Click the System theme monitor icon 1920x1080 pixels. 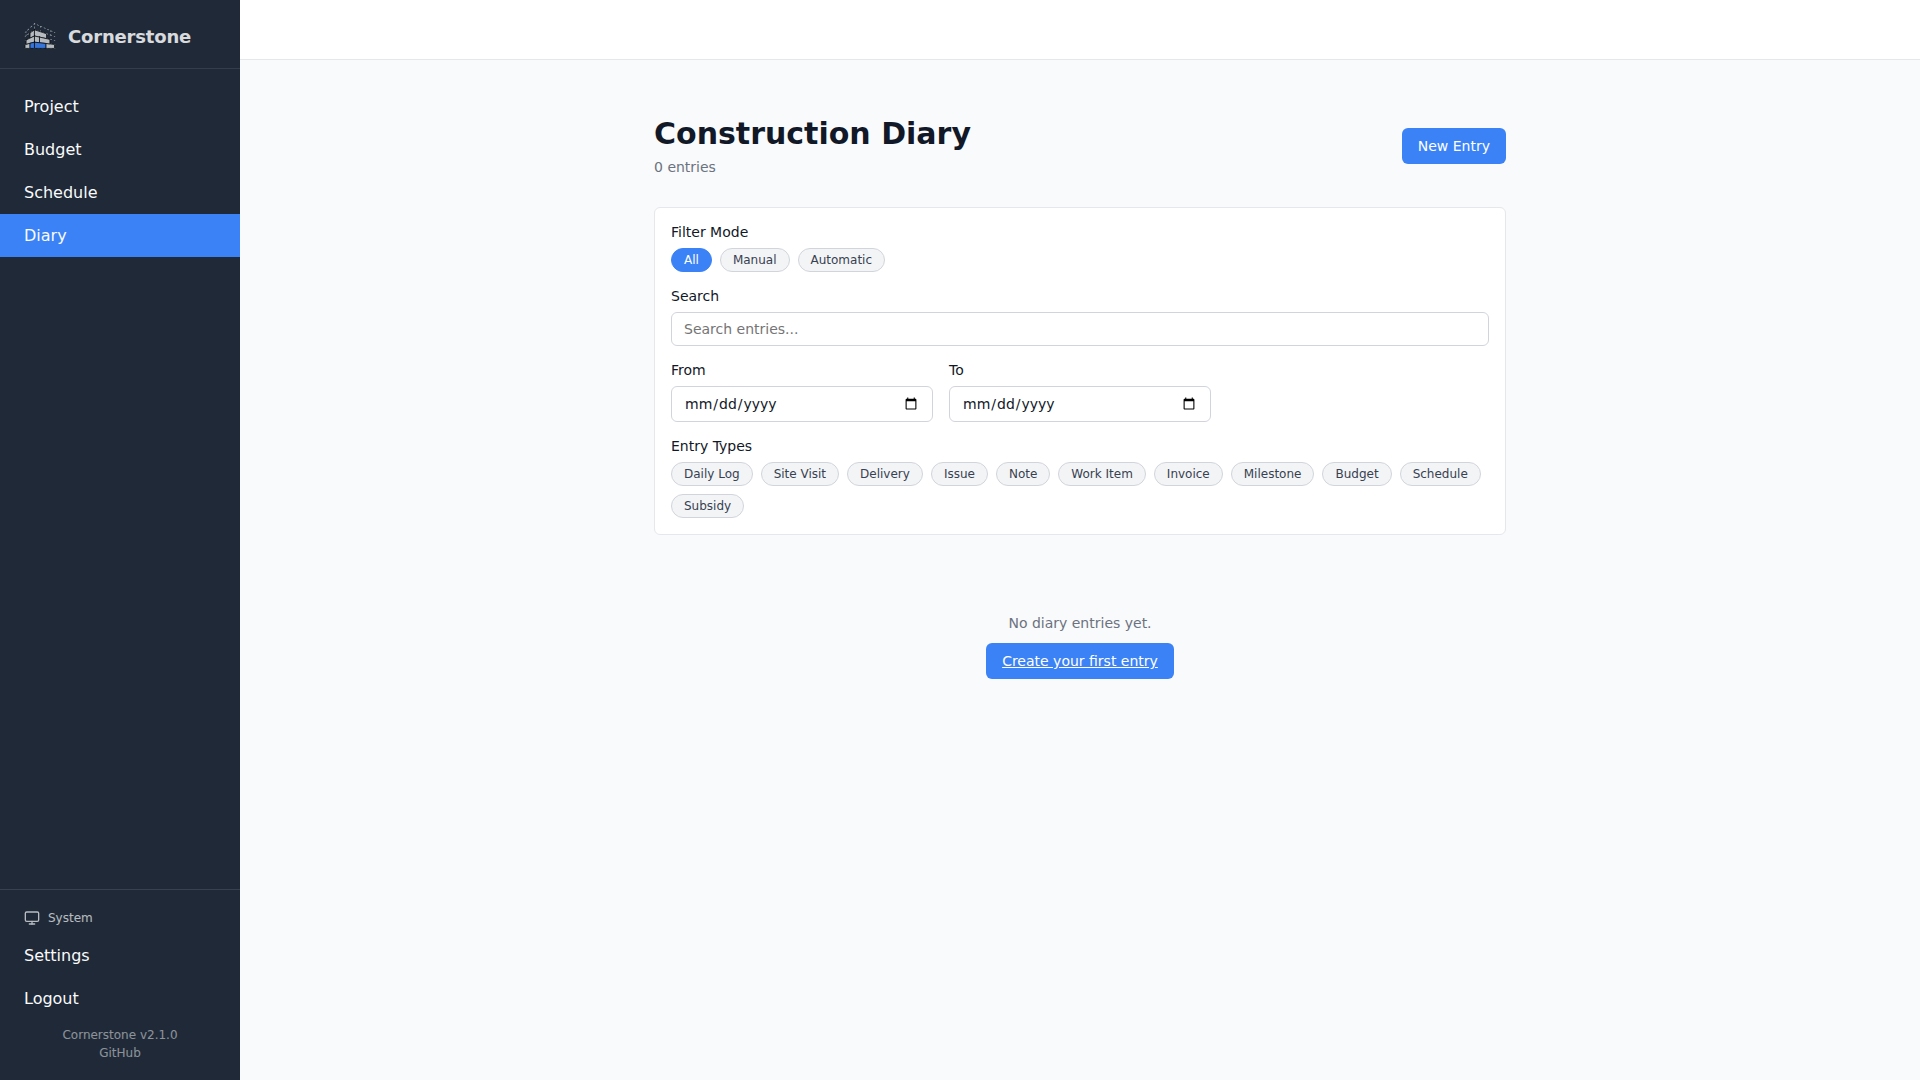[32, 918]
